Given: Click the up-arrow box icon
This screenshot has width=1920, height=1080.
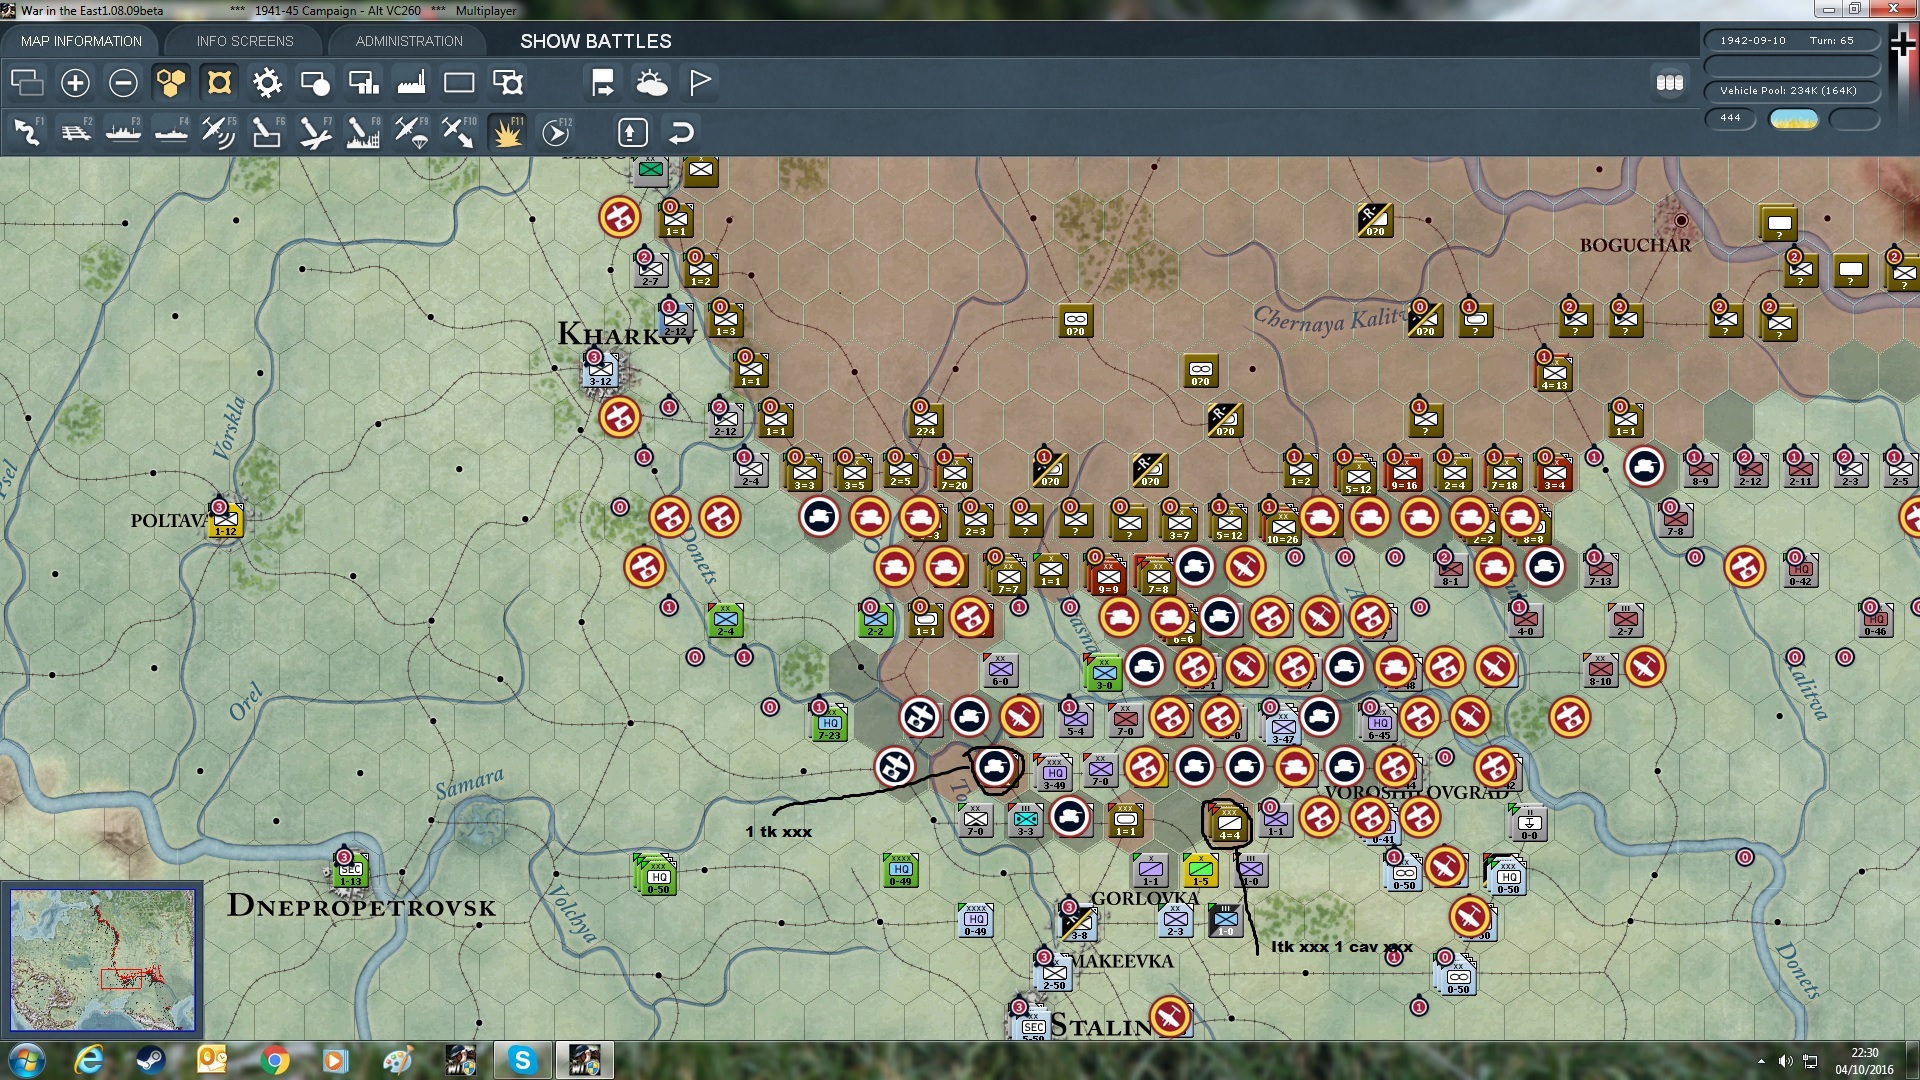Looking at the screenshot, I should coord(633,132).
